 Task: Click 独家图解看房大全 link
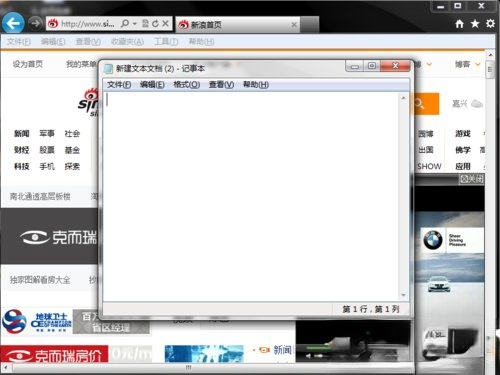[x=40, y=280]
